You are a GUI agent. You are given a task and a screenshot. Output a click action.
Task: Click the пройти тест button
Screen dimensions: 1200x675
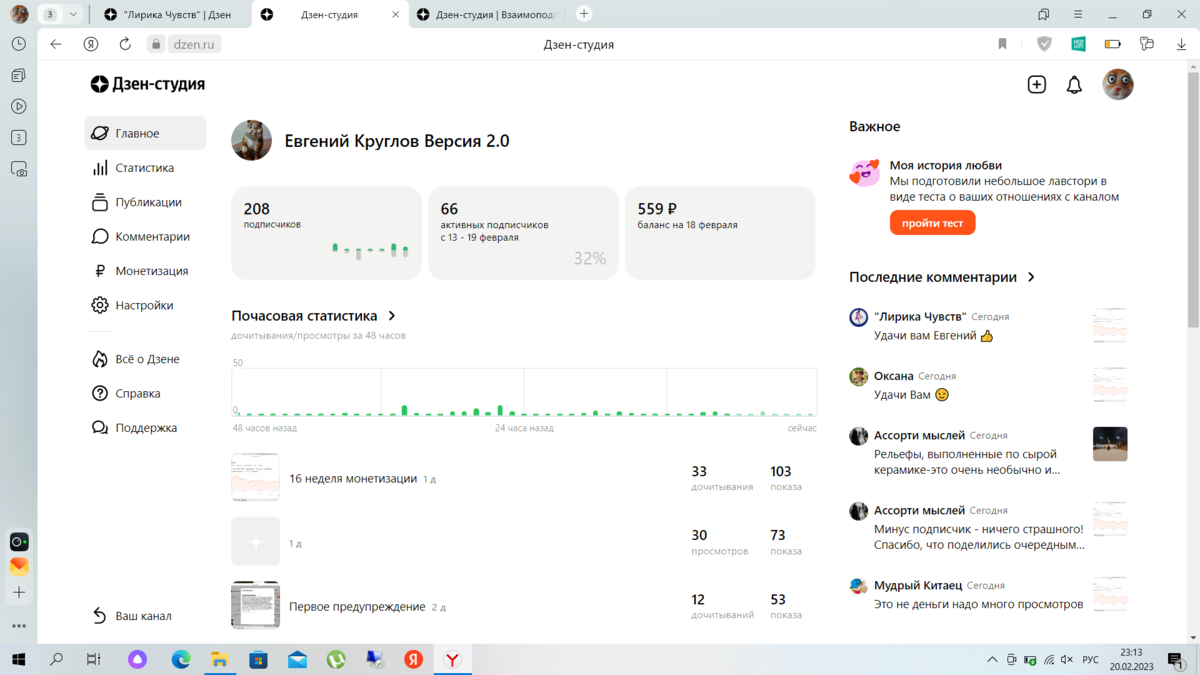(x=932, y=223)
